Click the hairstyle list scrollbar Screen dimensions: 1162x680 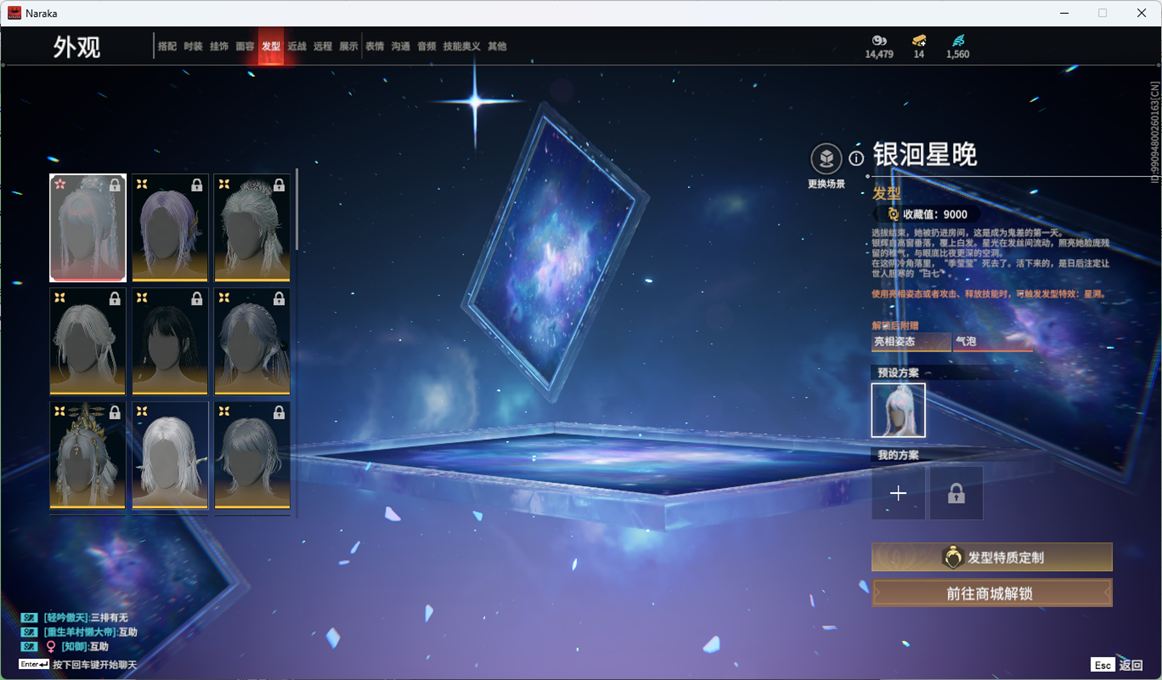[296, 210]
